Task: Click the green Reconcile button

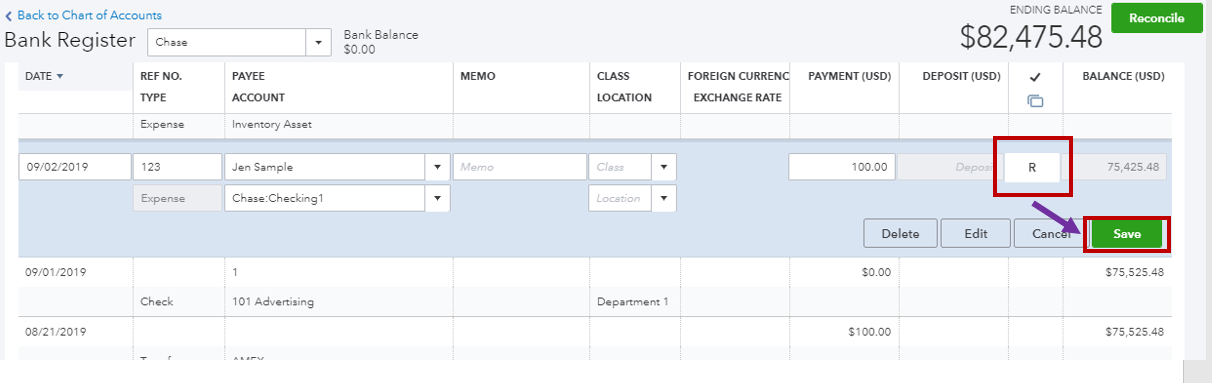Action: [x=1156, y=18]
